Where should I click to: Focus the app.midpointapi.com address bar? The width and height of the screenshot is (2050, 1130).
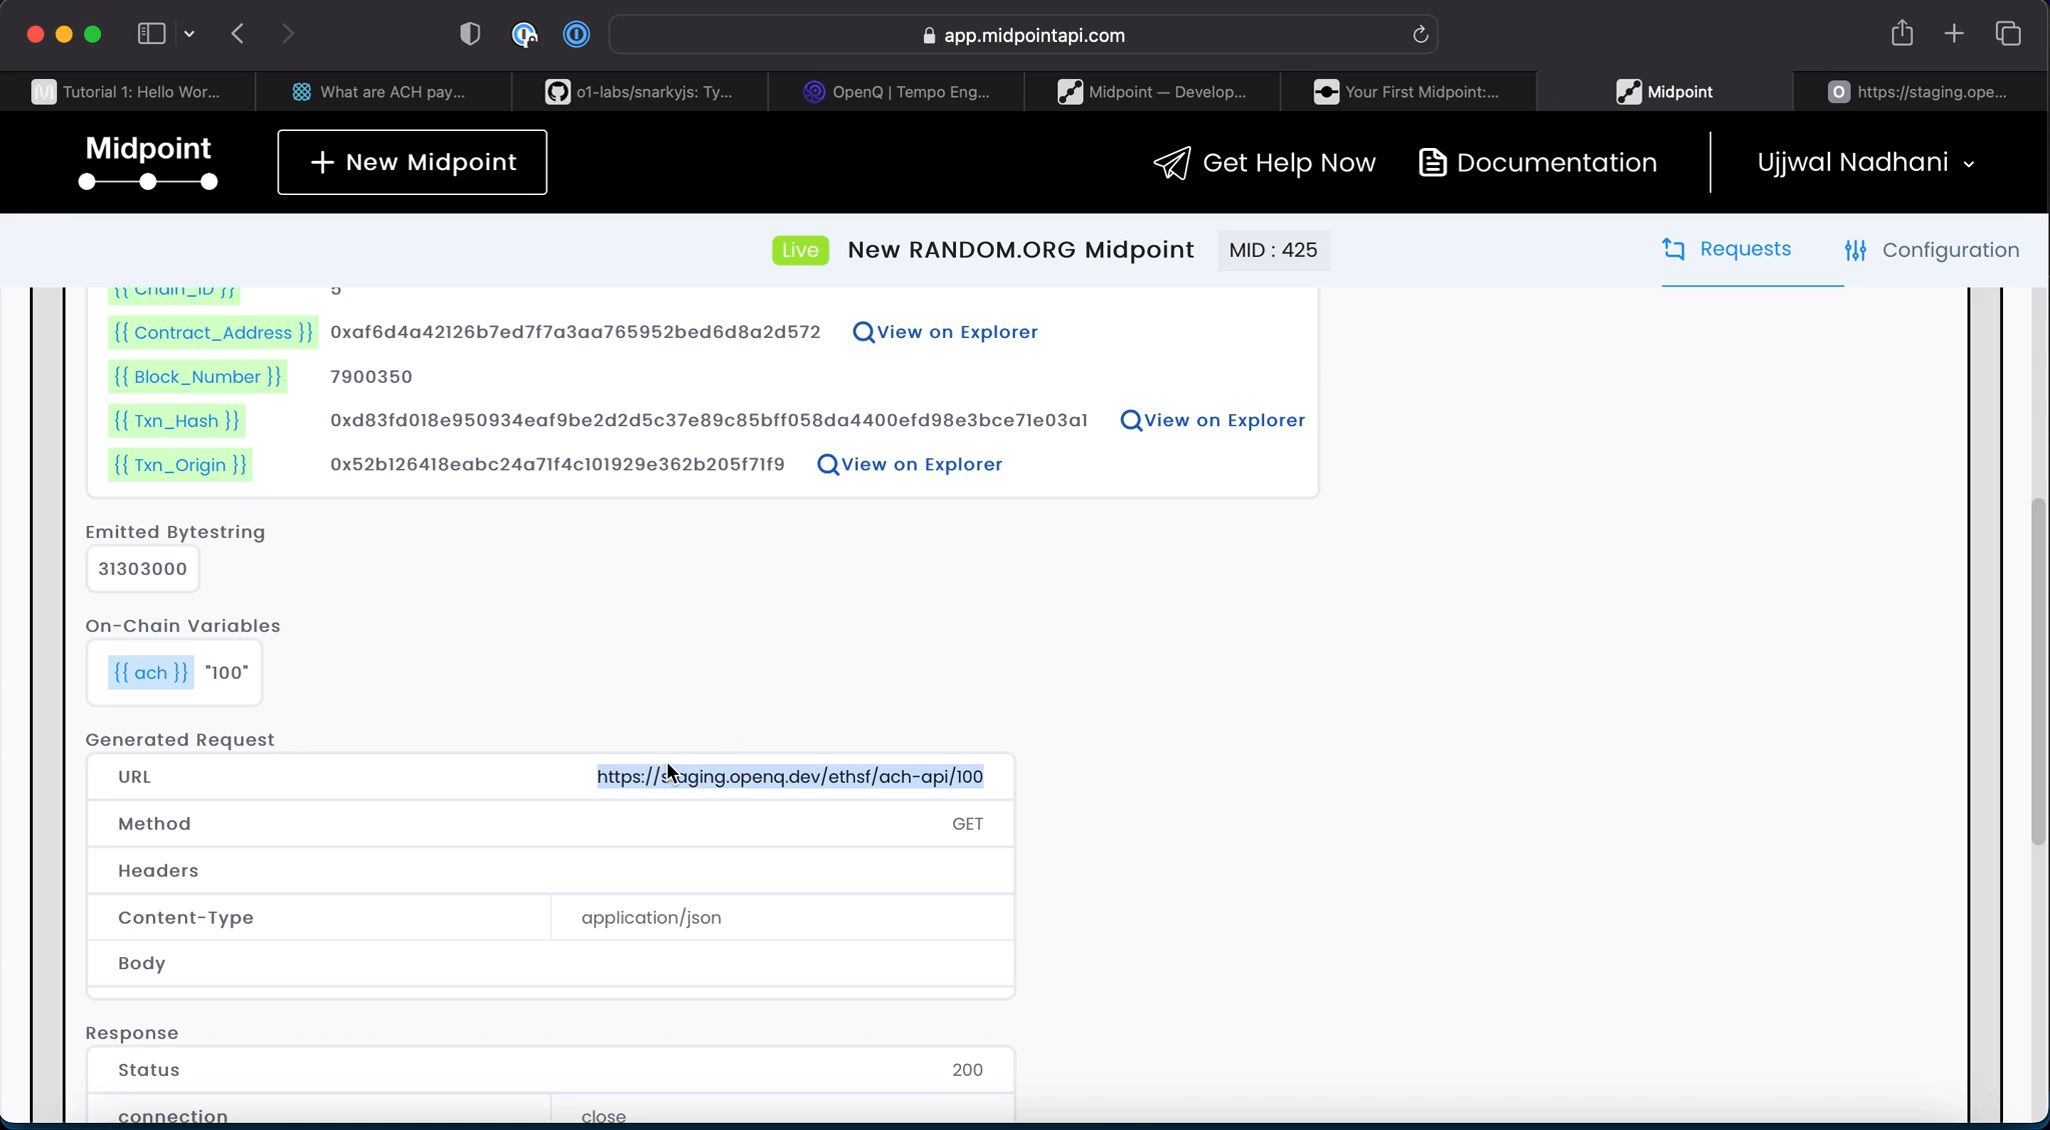pos(1023,35)
